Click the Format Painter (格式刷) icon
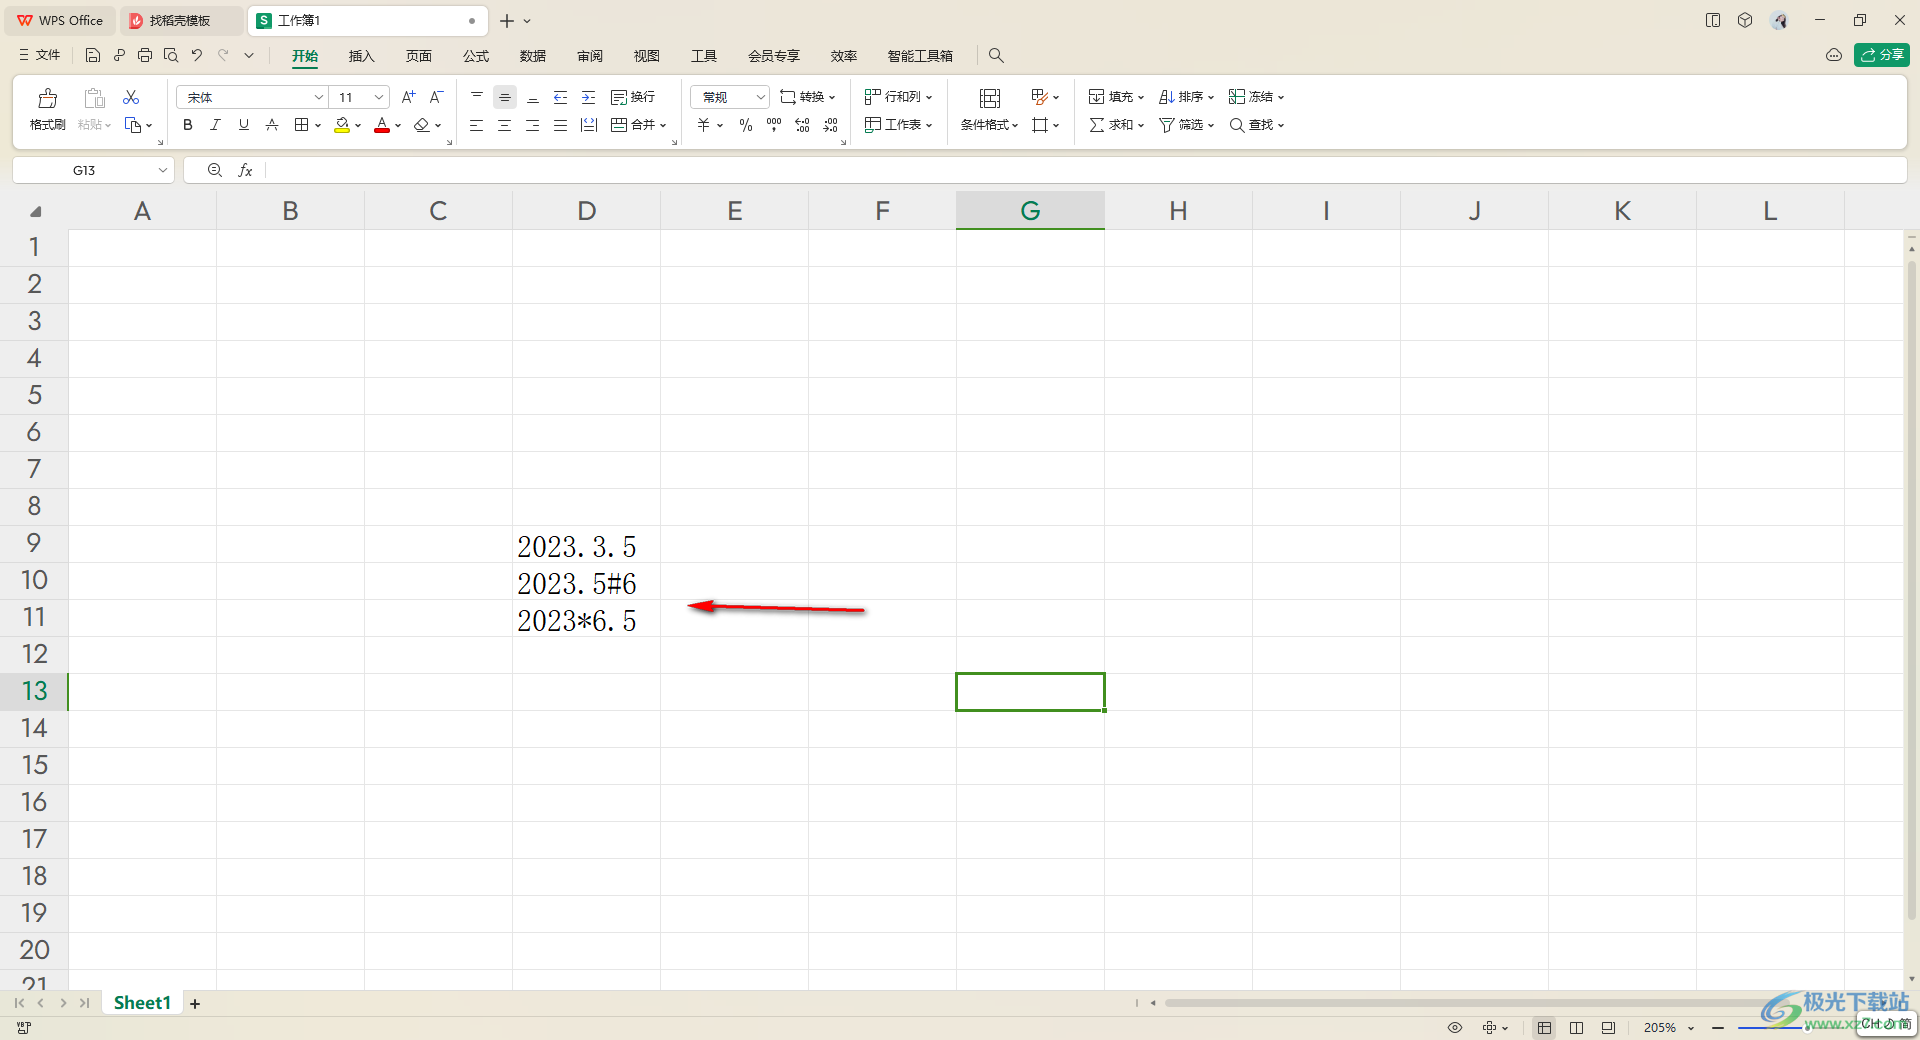This screenshot has height=1040, width=1920. (x=47, y=98)
